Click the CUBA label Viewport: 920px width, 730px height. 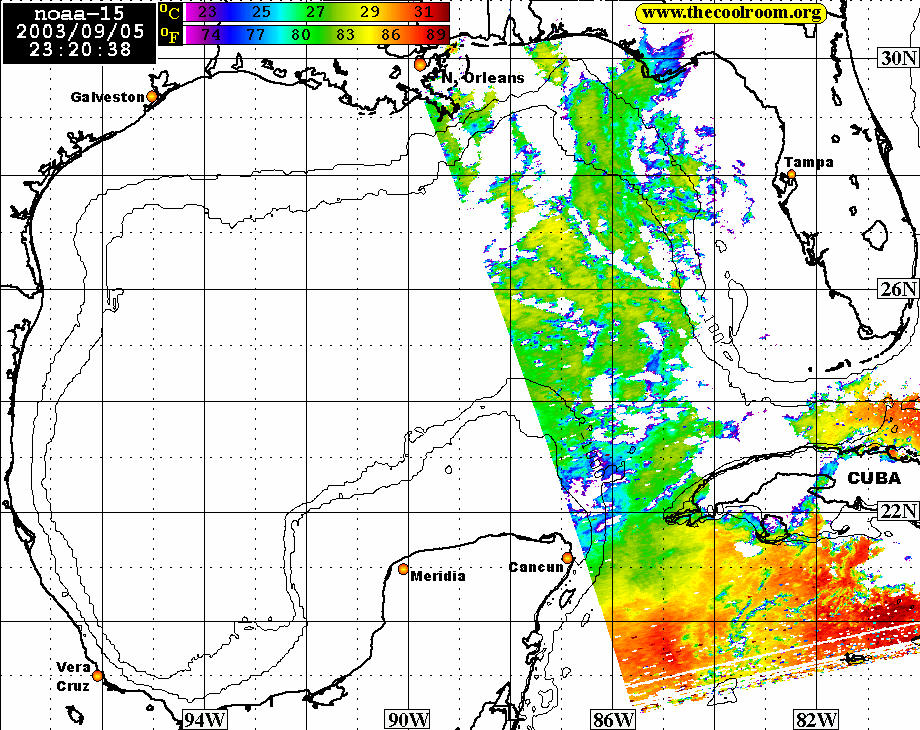(874, 478)
